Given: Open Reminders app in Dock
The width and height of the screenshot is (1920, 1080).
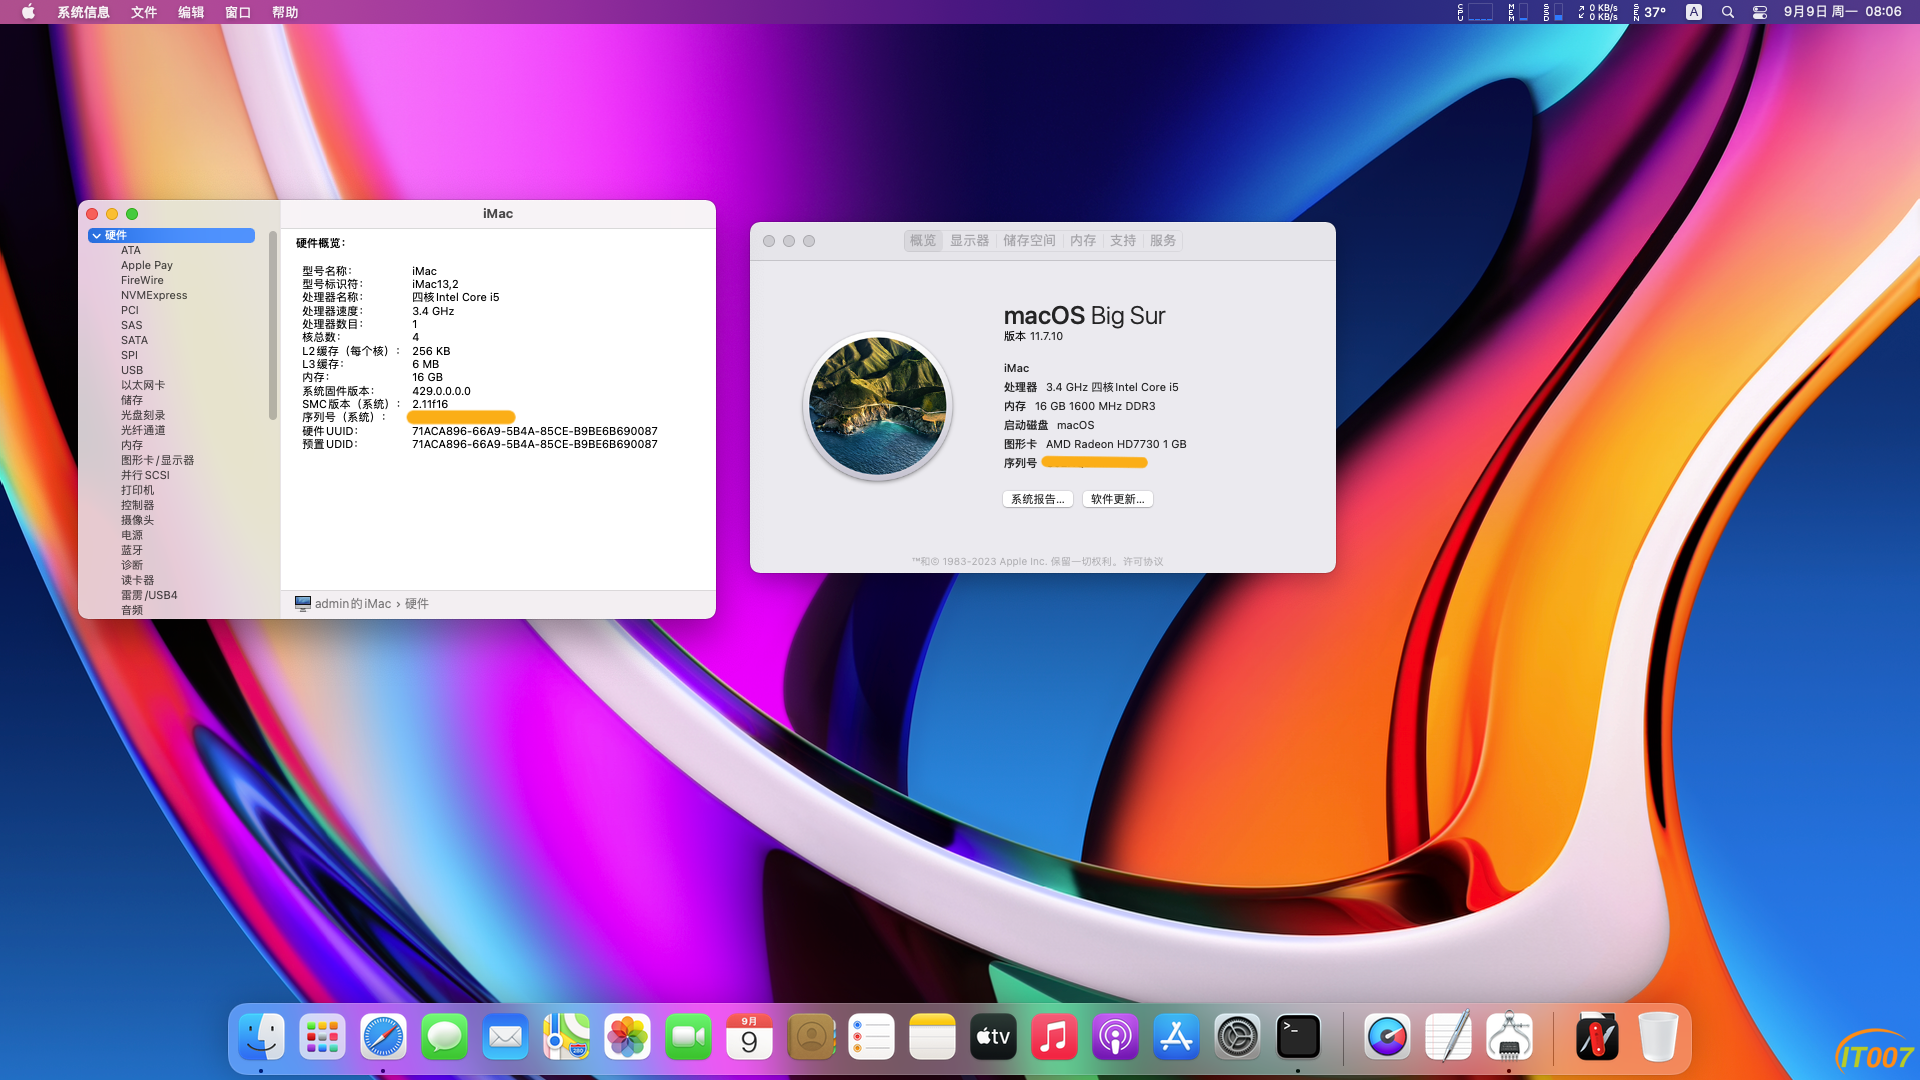Looking at the screenshot, I should pos(871,1037).
